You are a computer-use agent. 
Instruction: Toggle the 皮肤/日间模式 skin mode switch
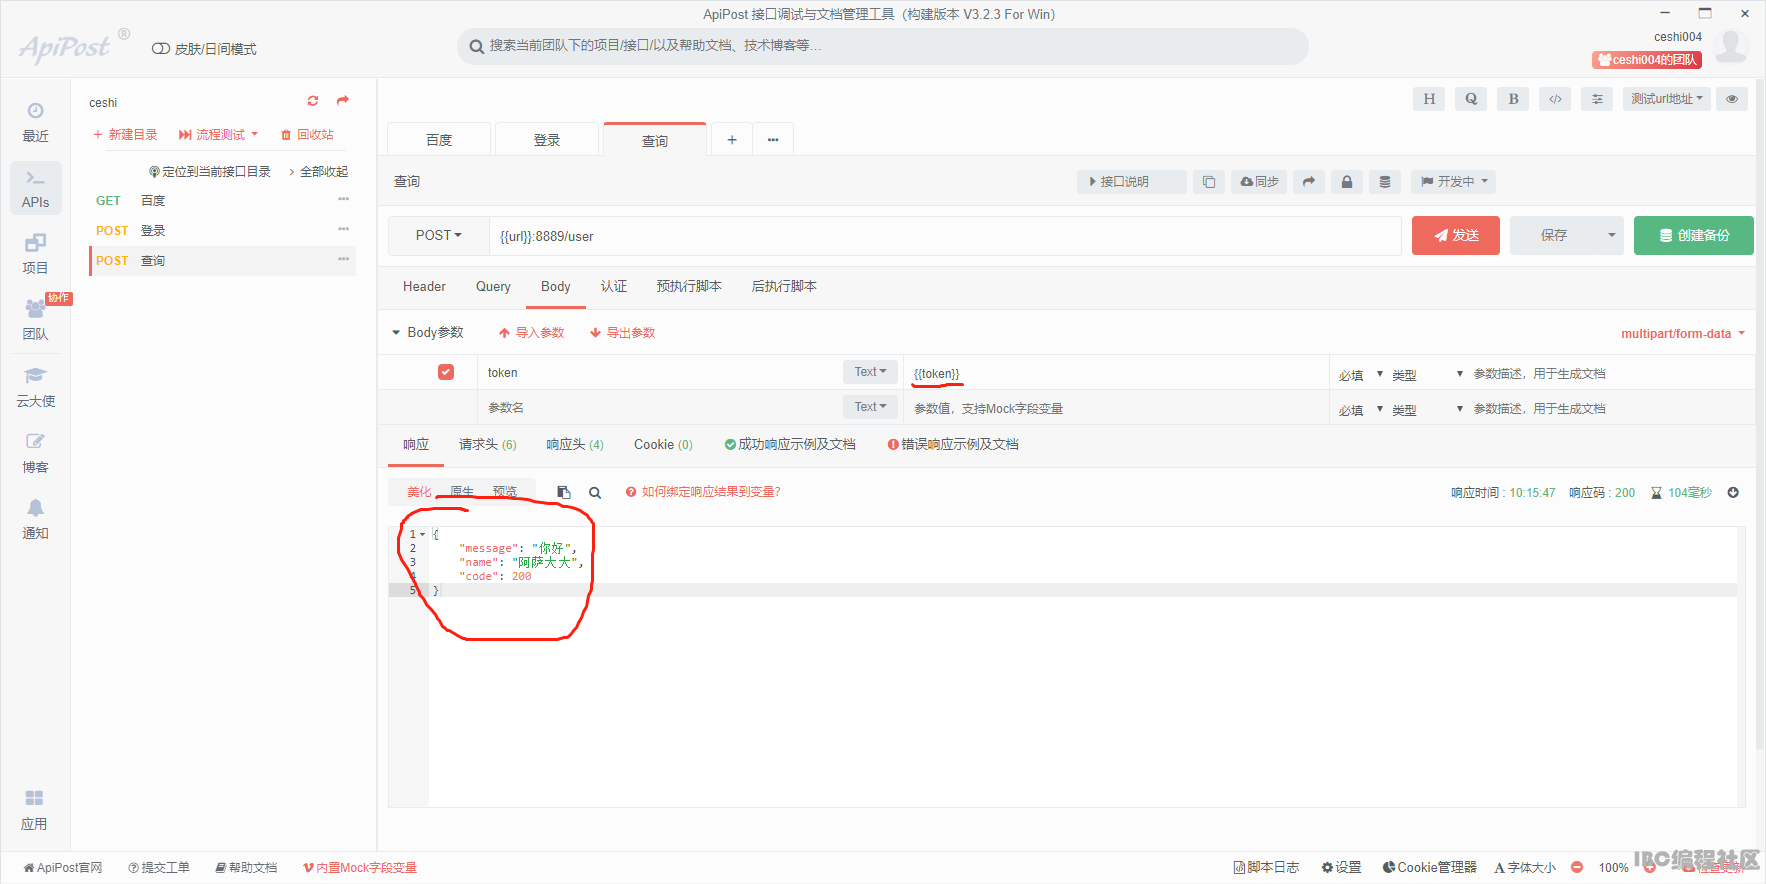click(160, 49)
